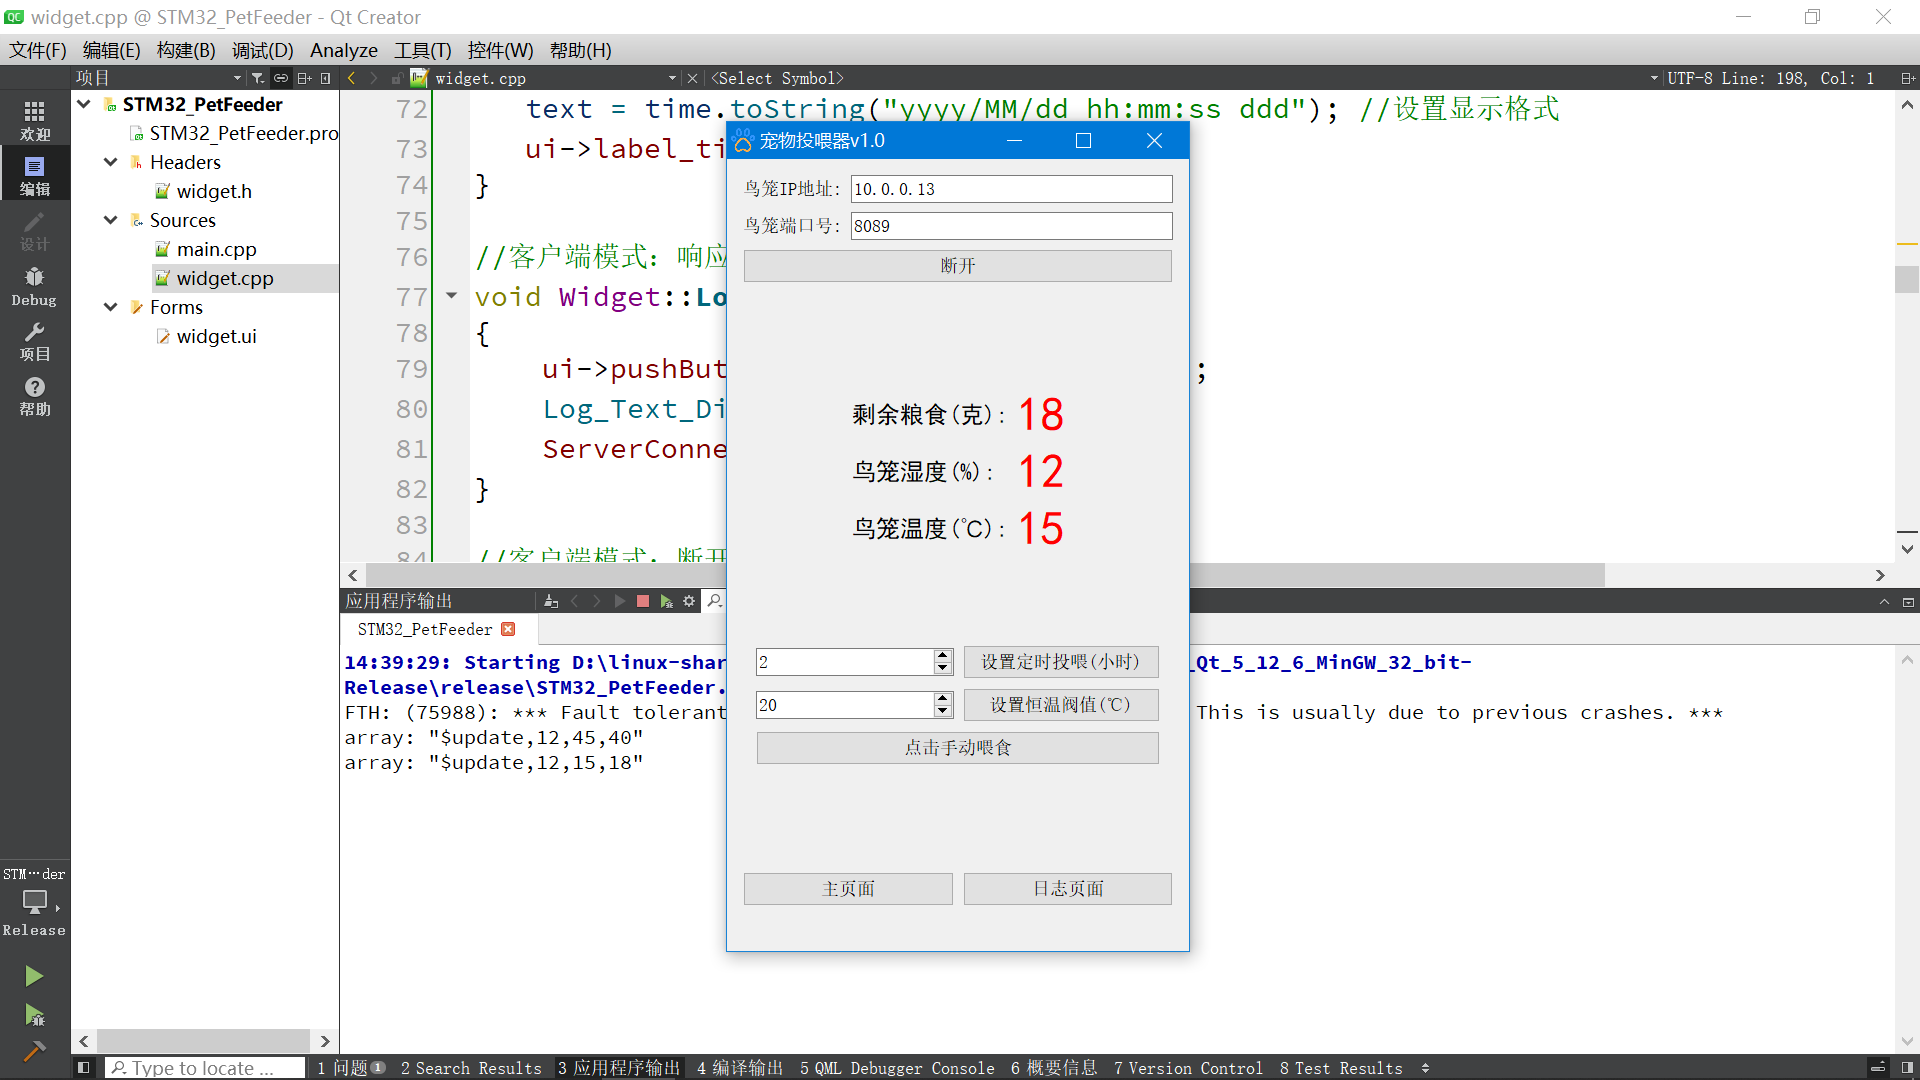Switch to Debug mode in left sidebar

click(34, 286)
